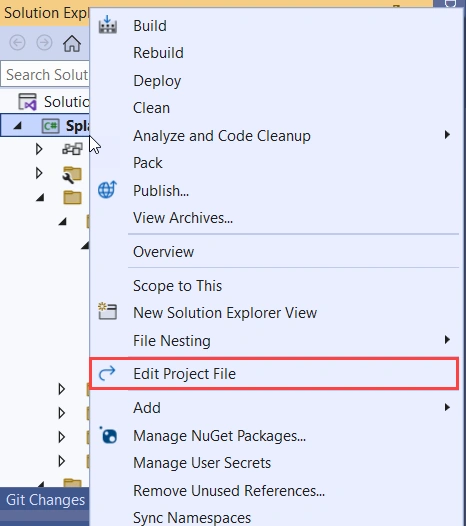Screen dimensions: 466x526
Task: Click the back arrow in Solution Explorer toolbar
Action: (17, 43)
